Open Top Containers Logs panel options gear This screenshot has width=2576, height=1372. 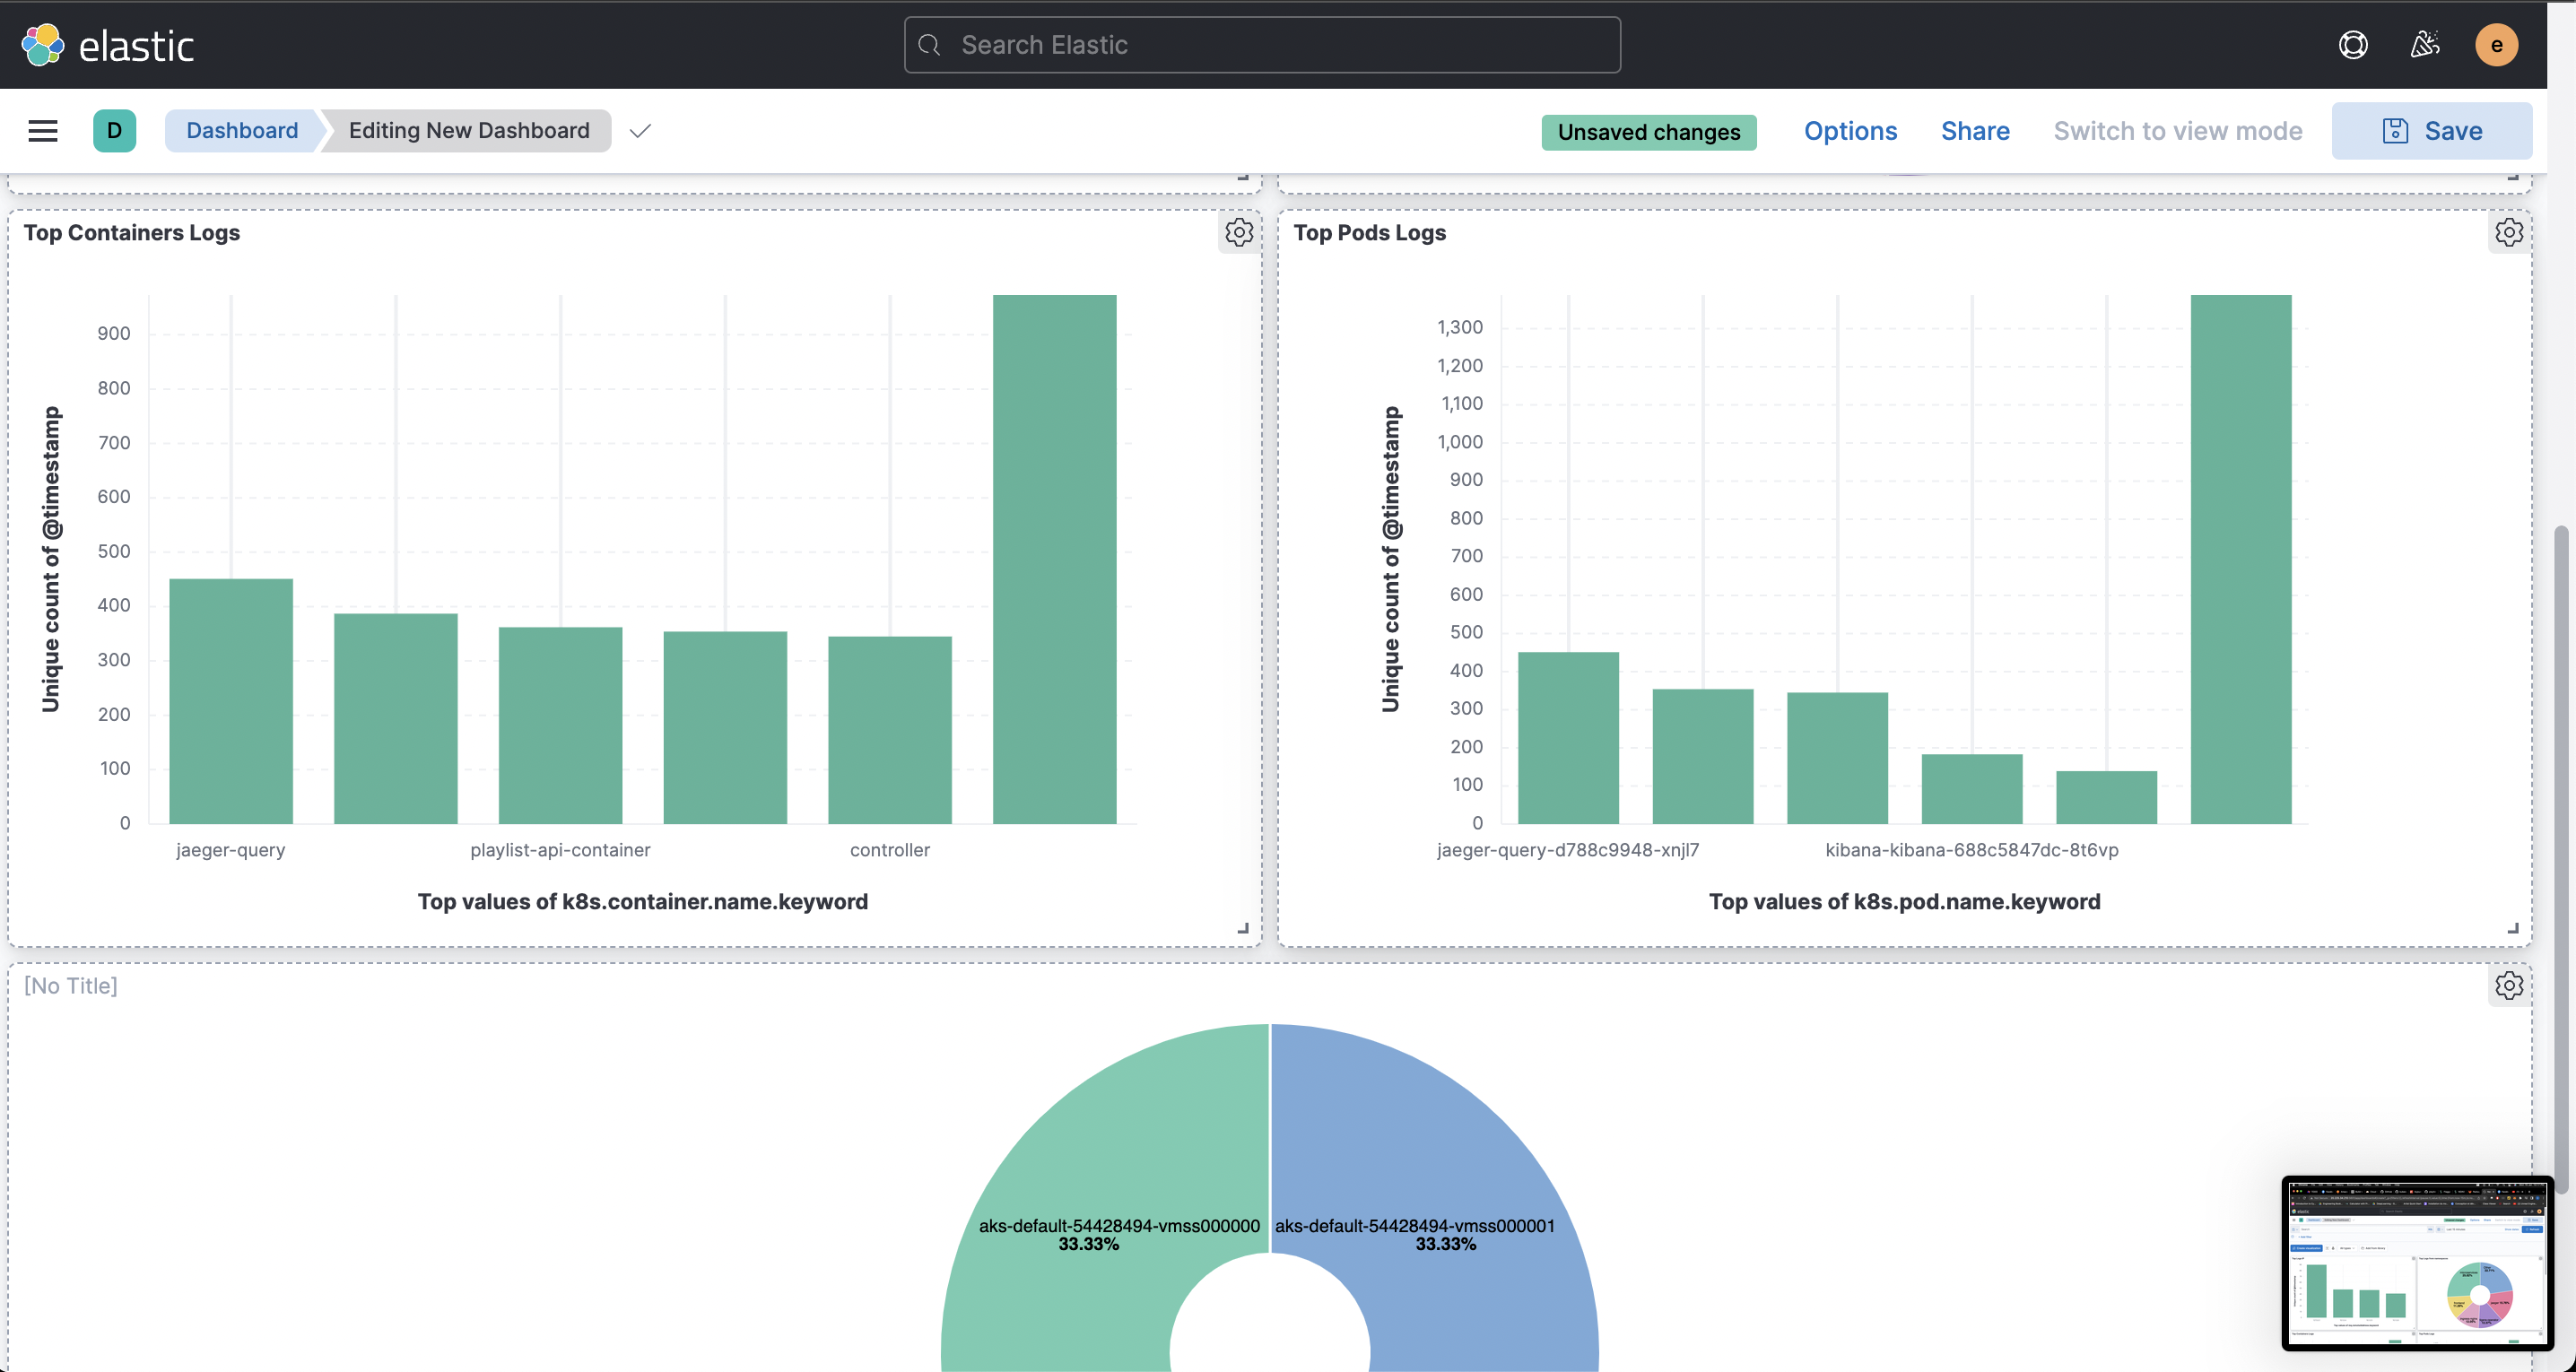tap(1239, 232)
